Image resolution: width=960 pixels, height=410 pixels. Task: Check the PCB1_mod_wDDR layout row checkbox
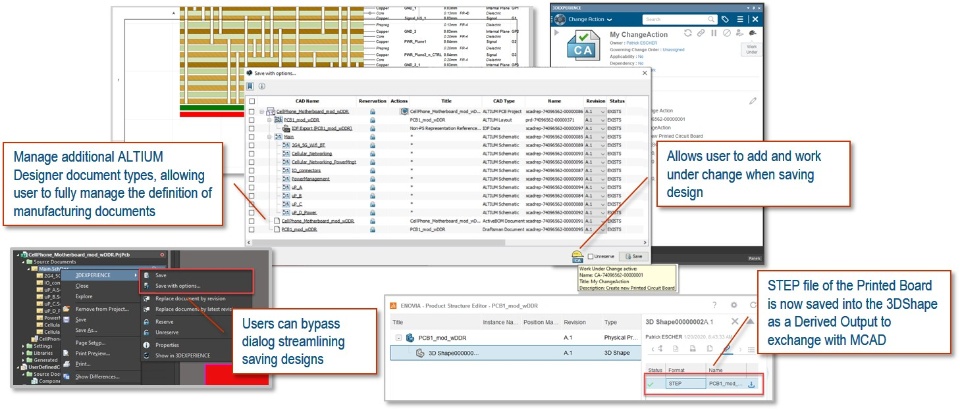(252, 120)
